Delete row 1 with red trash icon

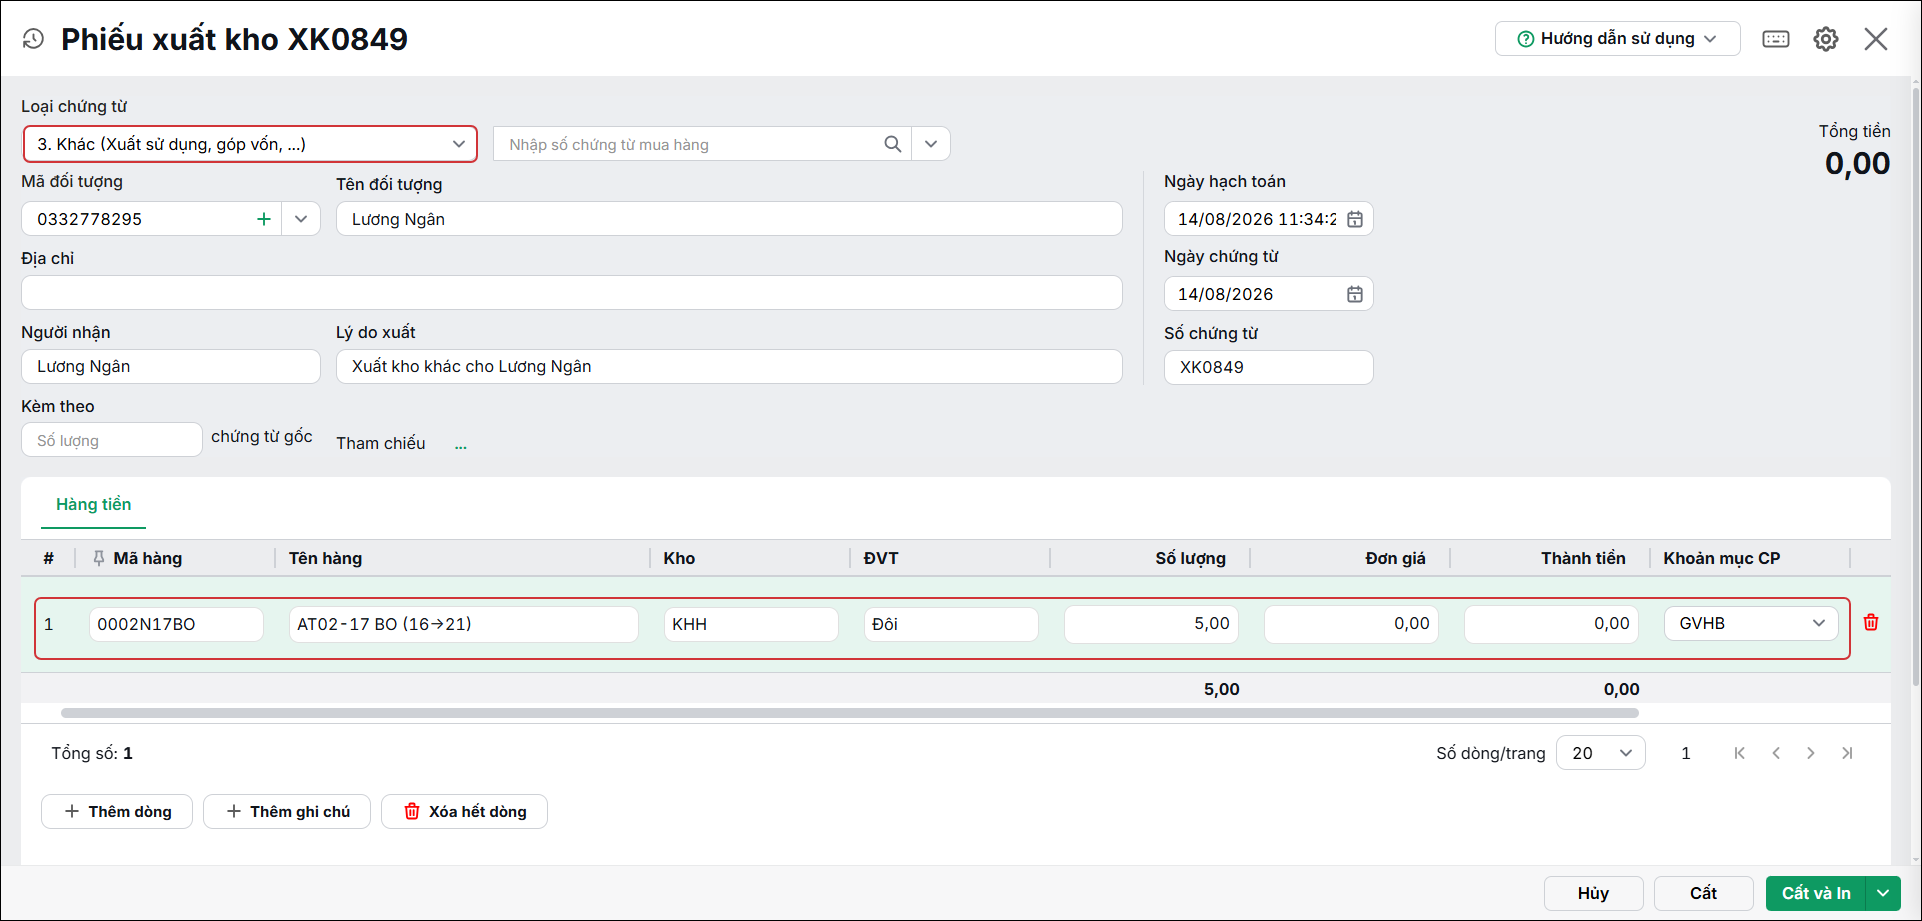tap(1871, 622)
